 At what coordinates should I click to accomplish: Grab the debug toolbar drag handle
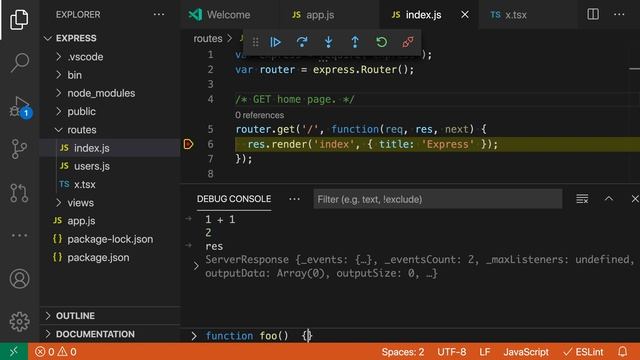click(255, 42)
